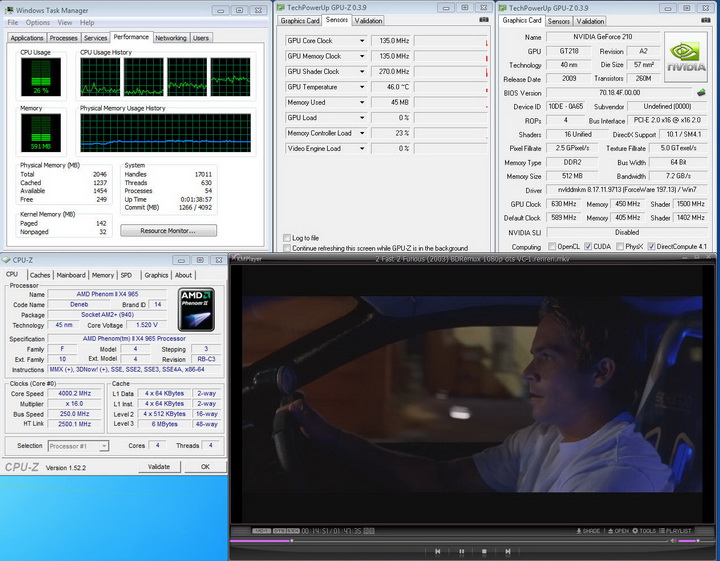Enable the Log to file checkbox
Screen dimensions: 720x561
[287, 238]
